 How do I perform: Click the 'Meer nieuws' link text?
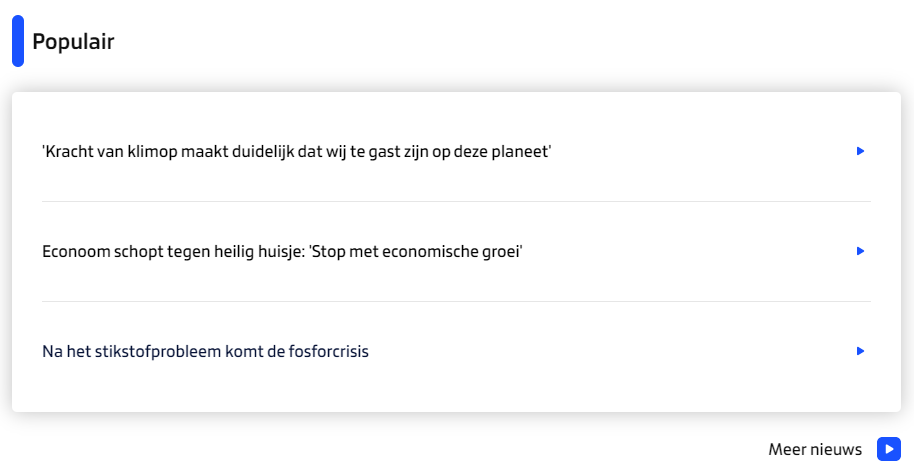pyautogui.click(x=815, y=450)
